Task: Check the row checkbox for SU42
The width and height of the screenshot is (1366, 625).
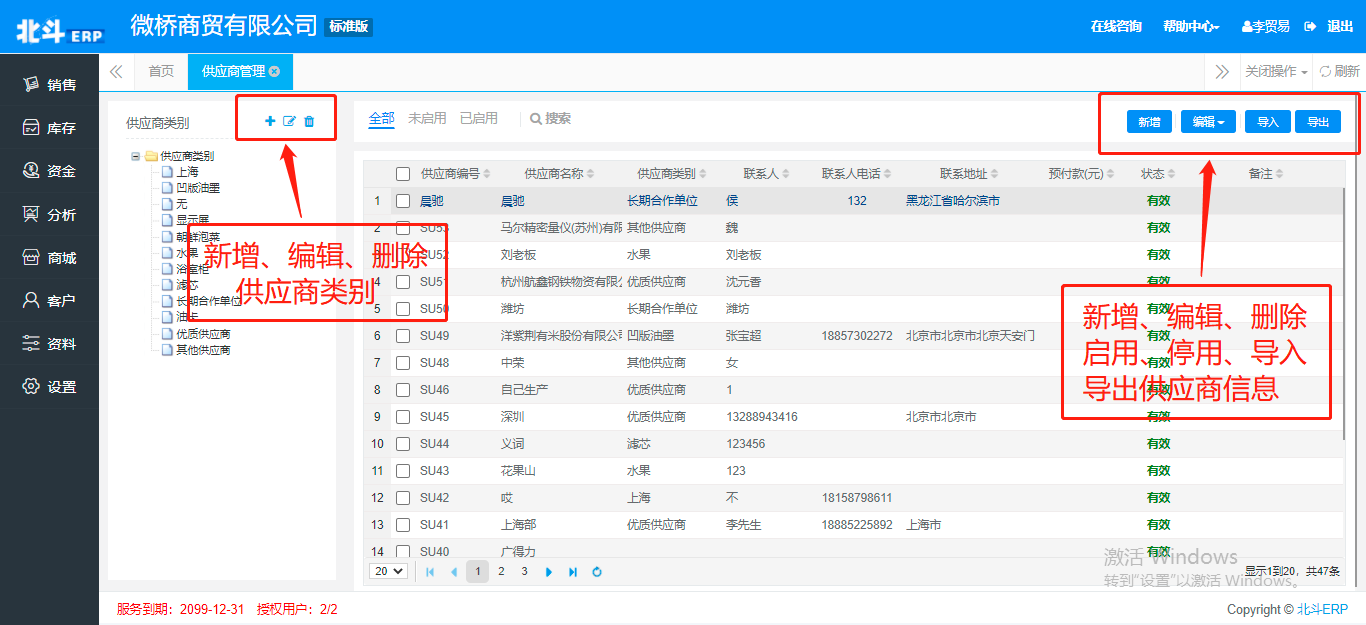Action: tap(403, 498)
